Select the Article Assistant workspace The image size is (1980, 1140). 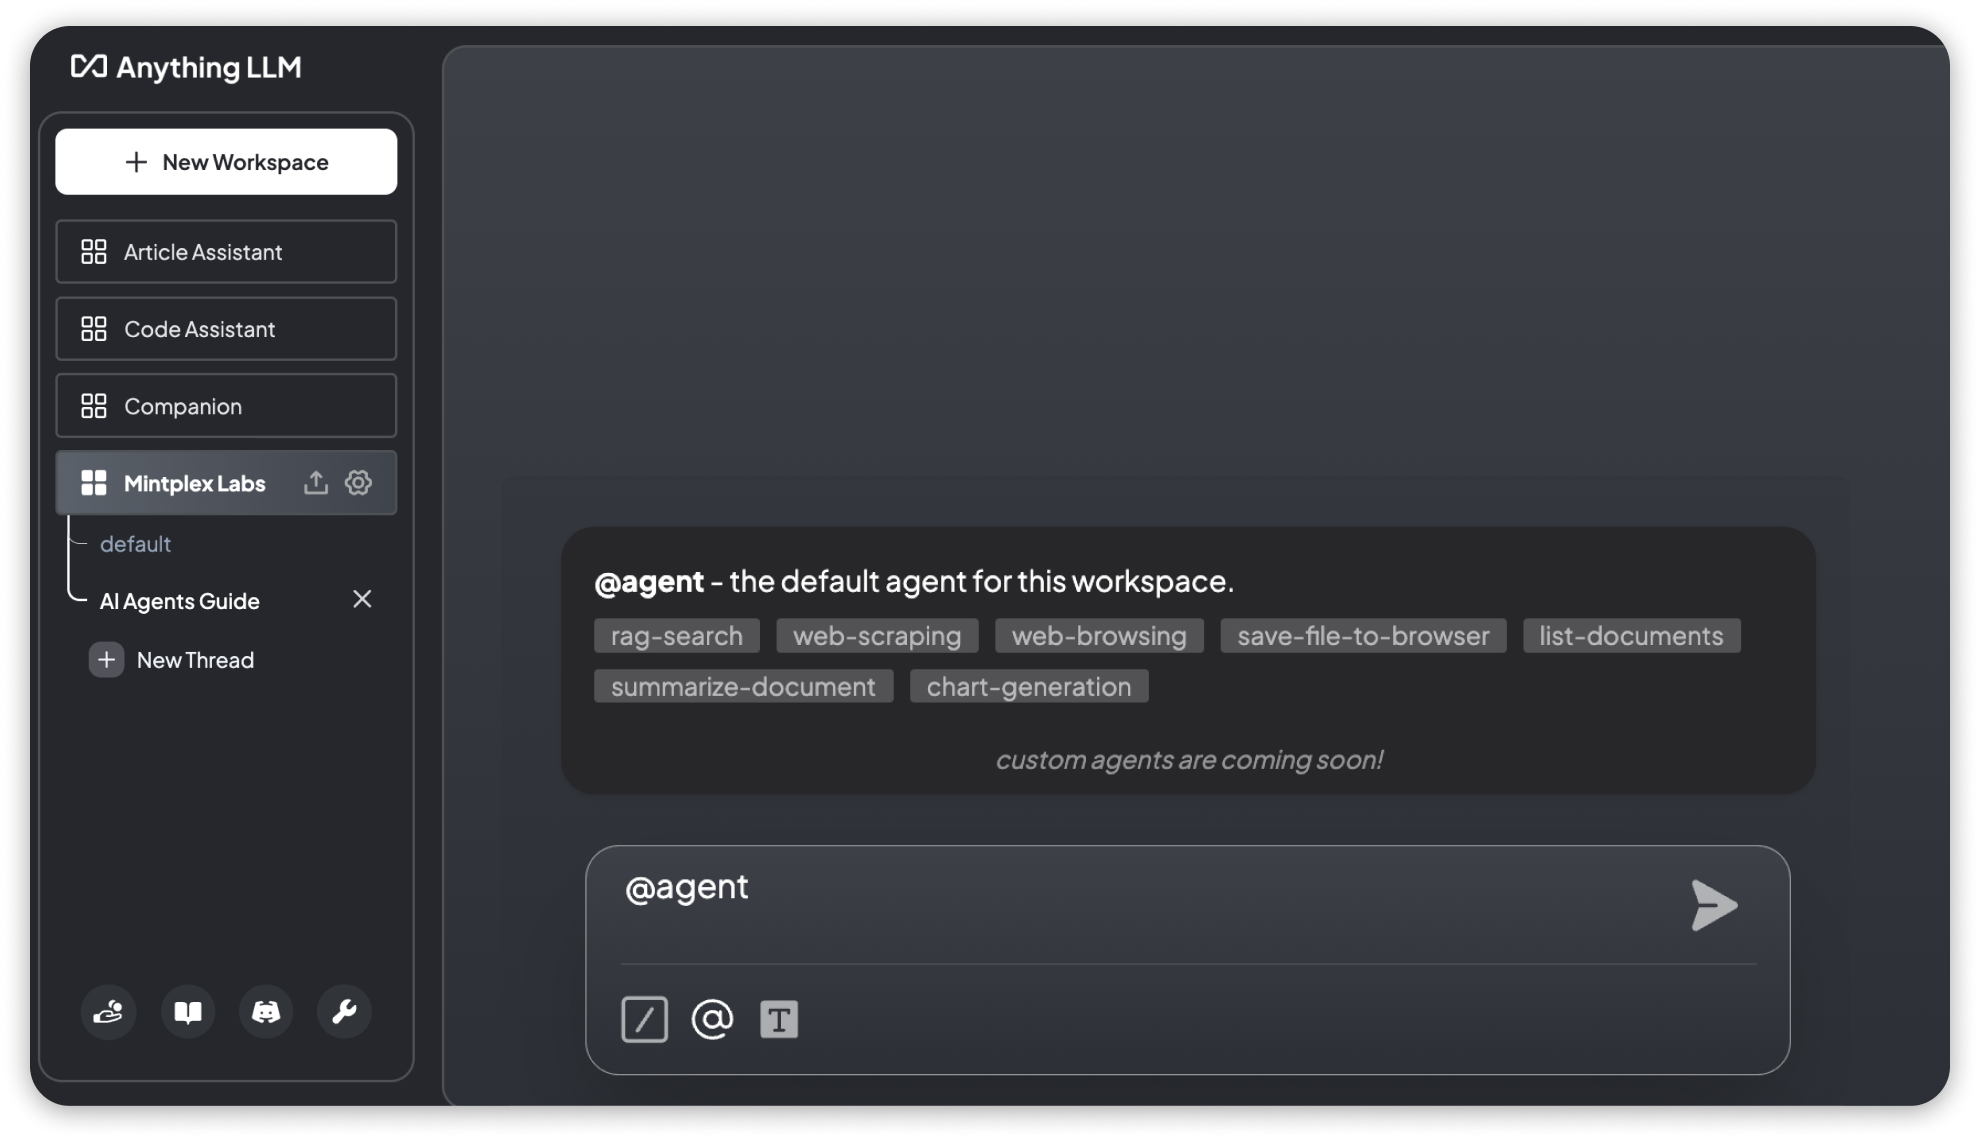point(227,252)
